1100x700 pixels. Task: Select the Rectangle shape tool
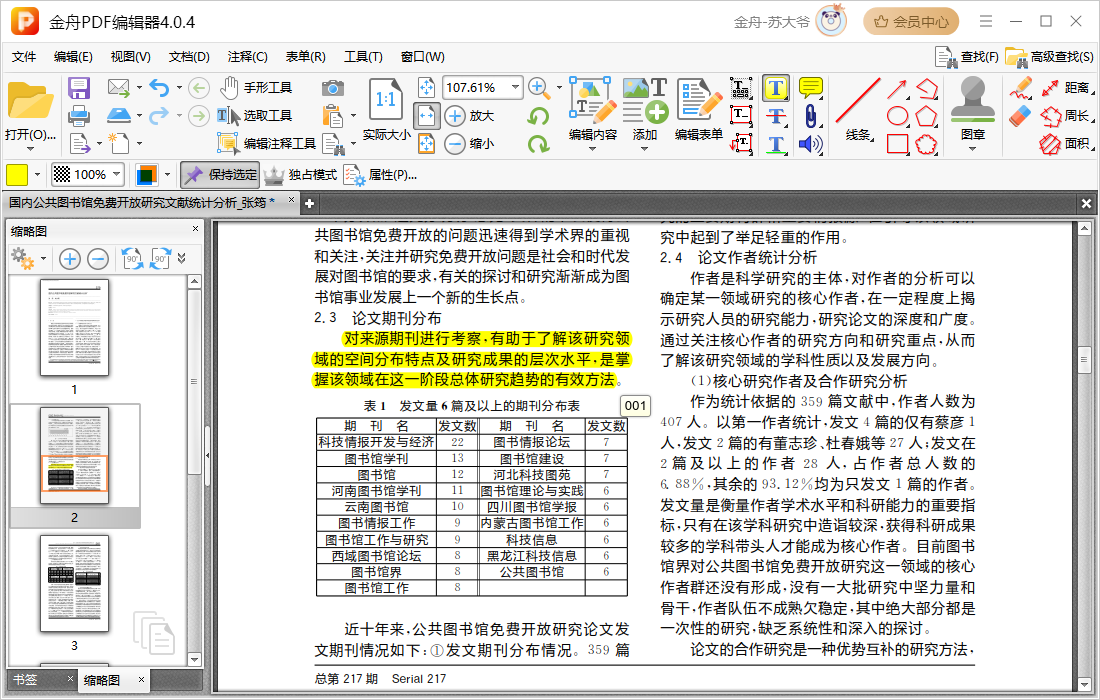coord(897,144)
